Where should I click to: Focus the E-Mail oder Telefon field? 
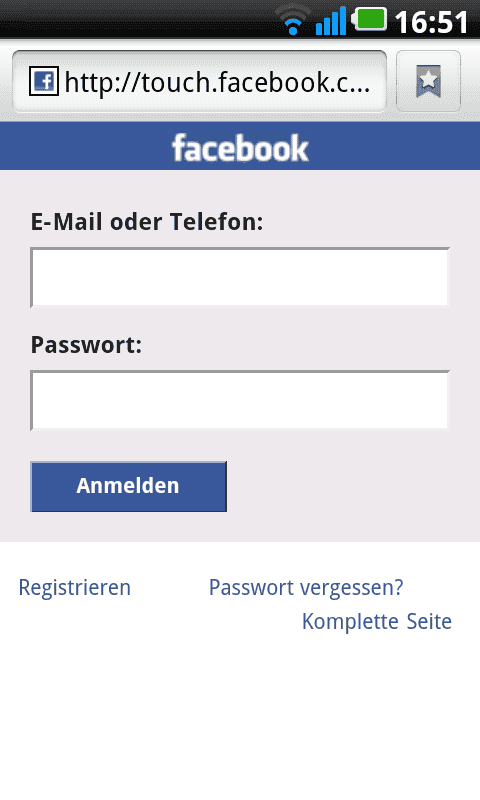click(240, 278)
